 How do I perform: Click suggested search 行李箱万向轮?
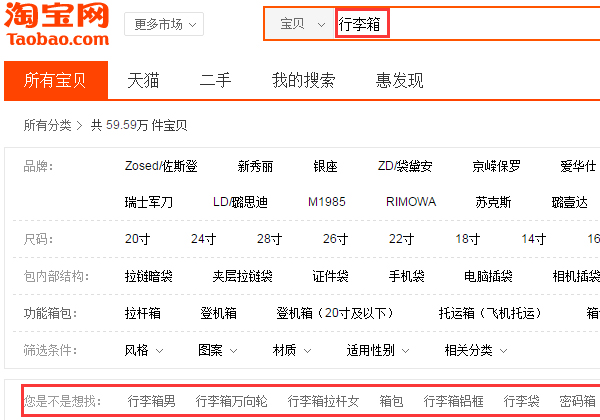pos(232,401)
